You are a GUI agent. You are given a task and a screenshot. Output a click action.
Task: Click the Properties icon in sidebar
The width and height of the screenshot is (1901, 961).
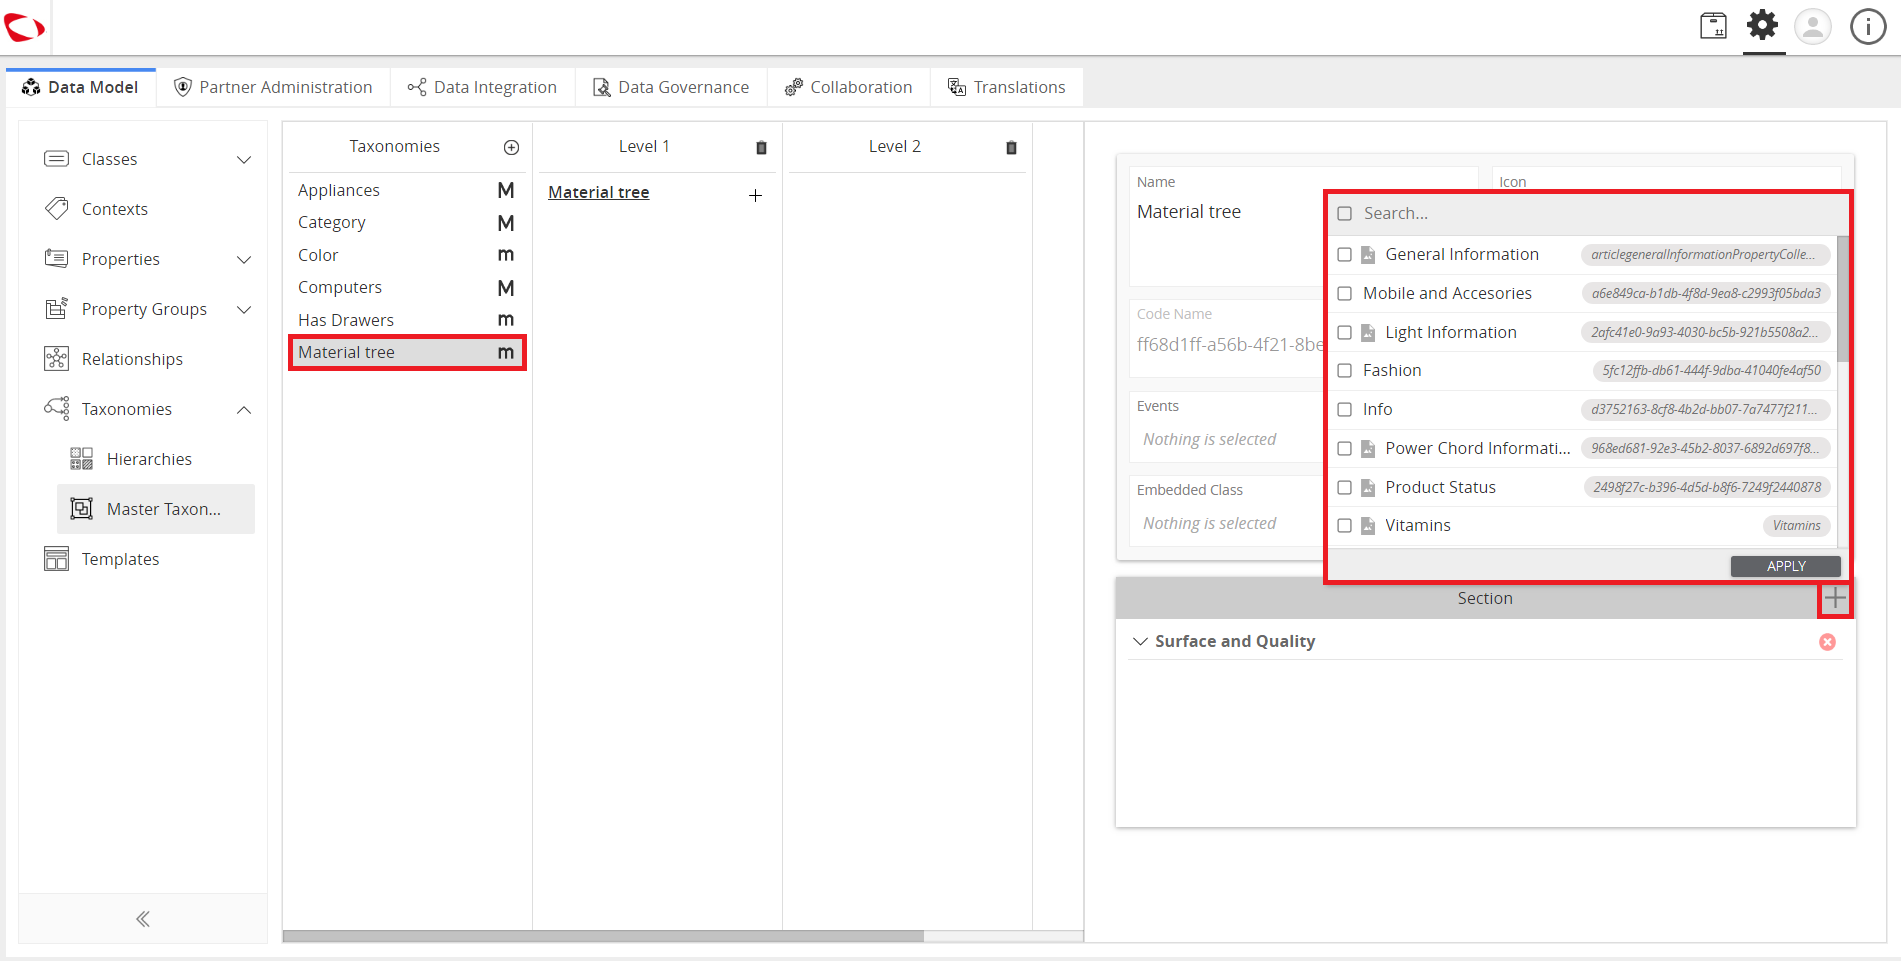pyautogui.click(x=56, y=258)
